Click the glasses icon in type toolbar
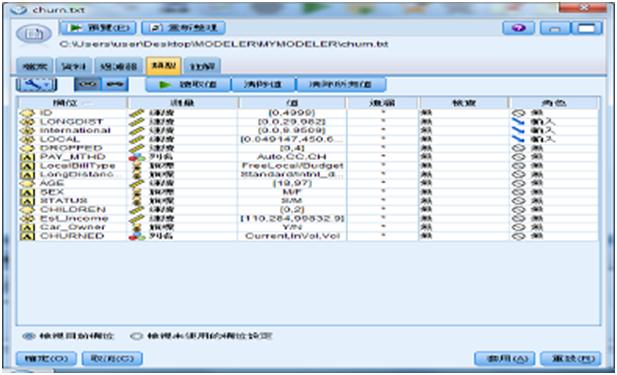 tap(87, 84)
